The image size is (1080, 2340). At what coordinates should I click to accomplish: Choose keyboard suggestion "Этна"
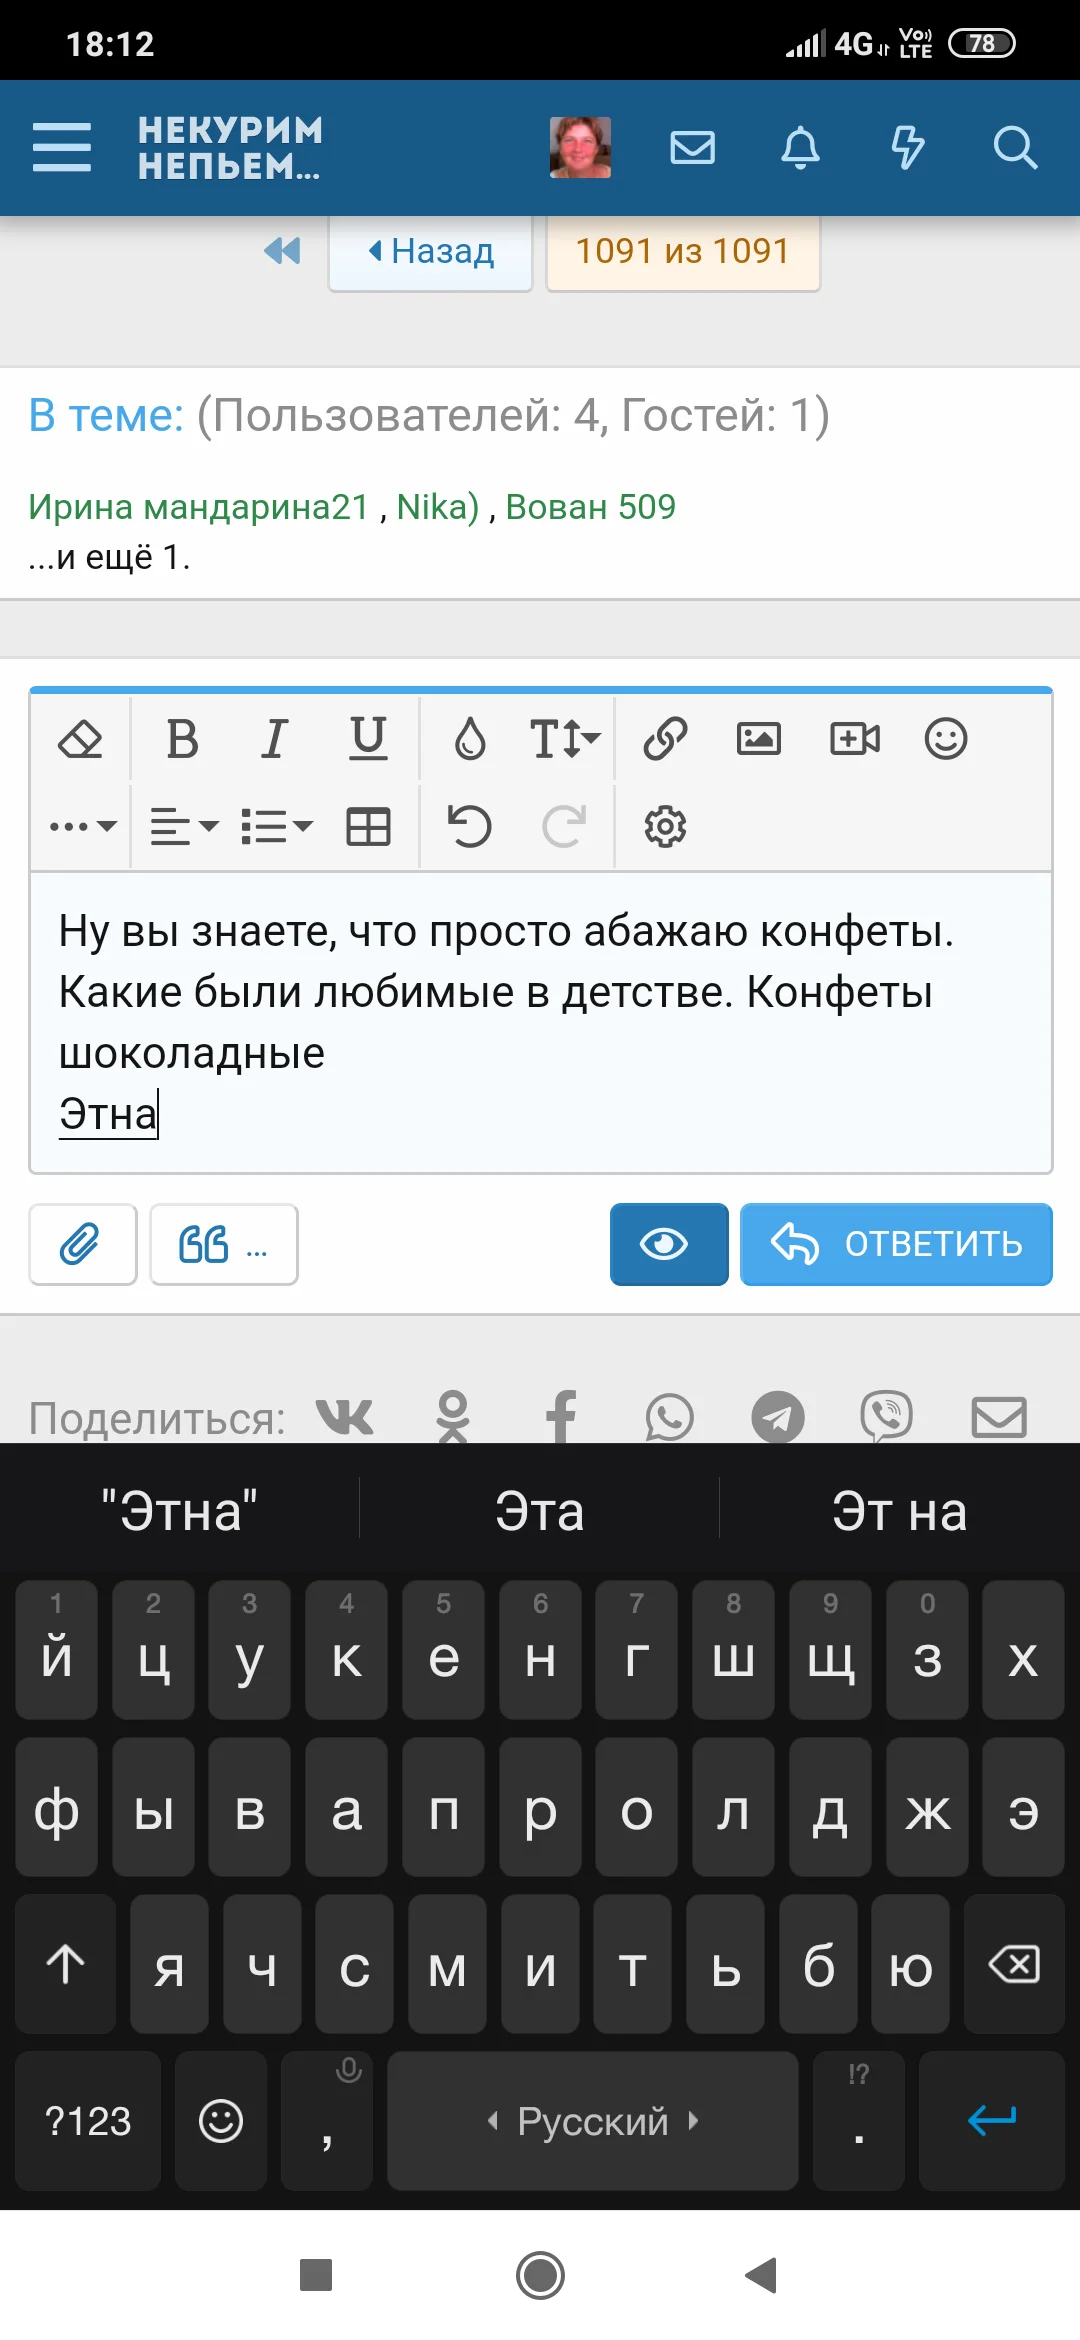(x=180, y=1511)
